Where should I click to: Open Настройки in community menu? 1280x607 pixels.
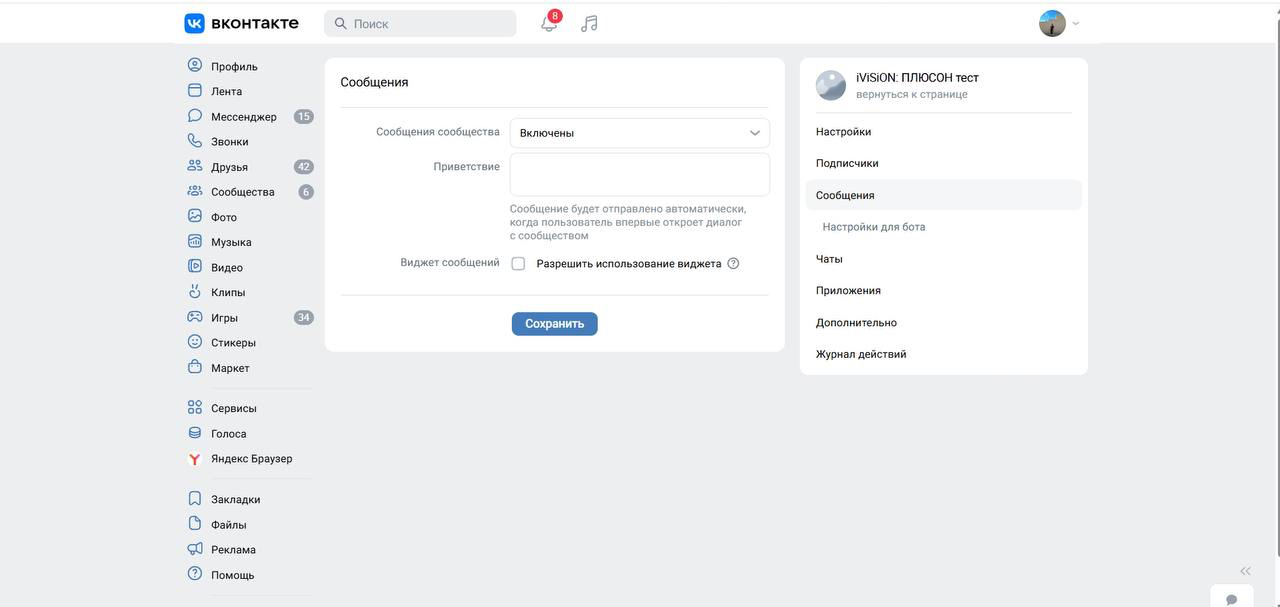tap(944, 132)
